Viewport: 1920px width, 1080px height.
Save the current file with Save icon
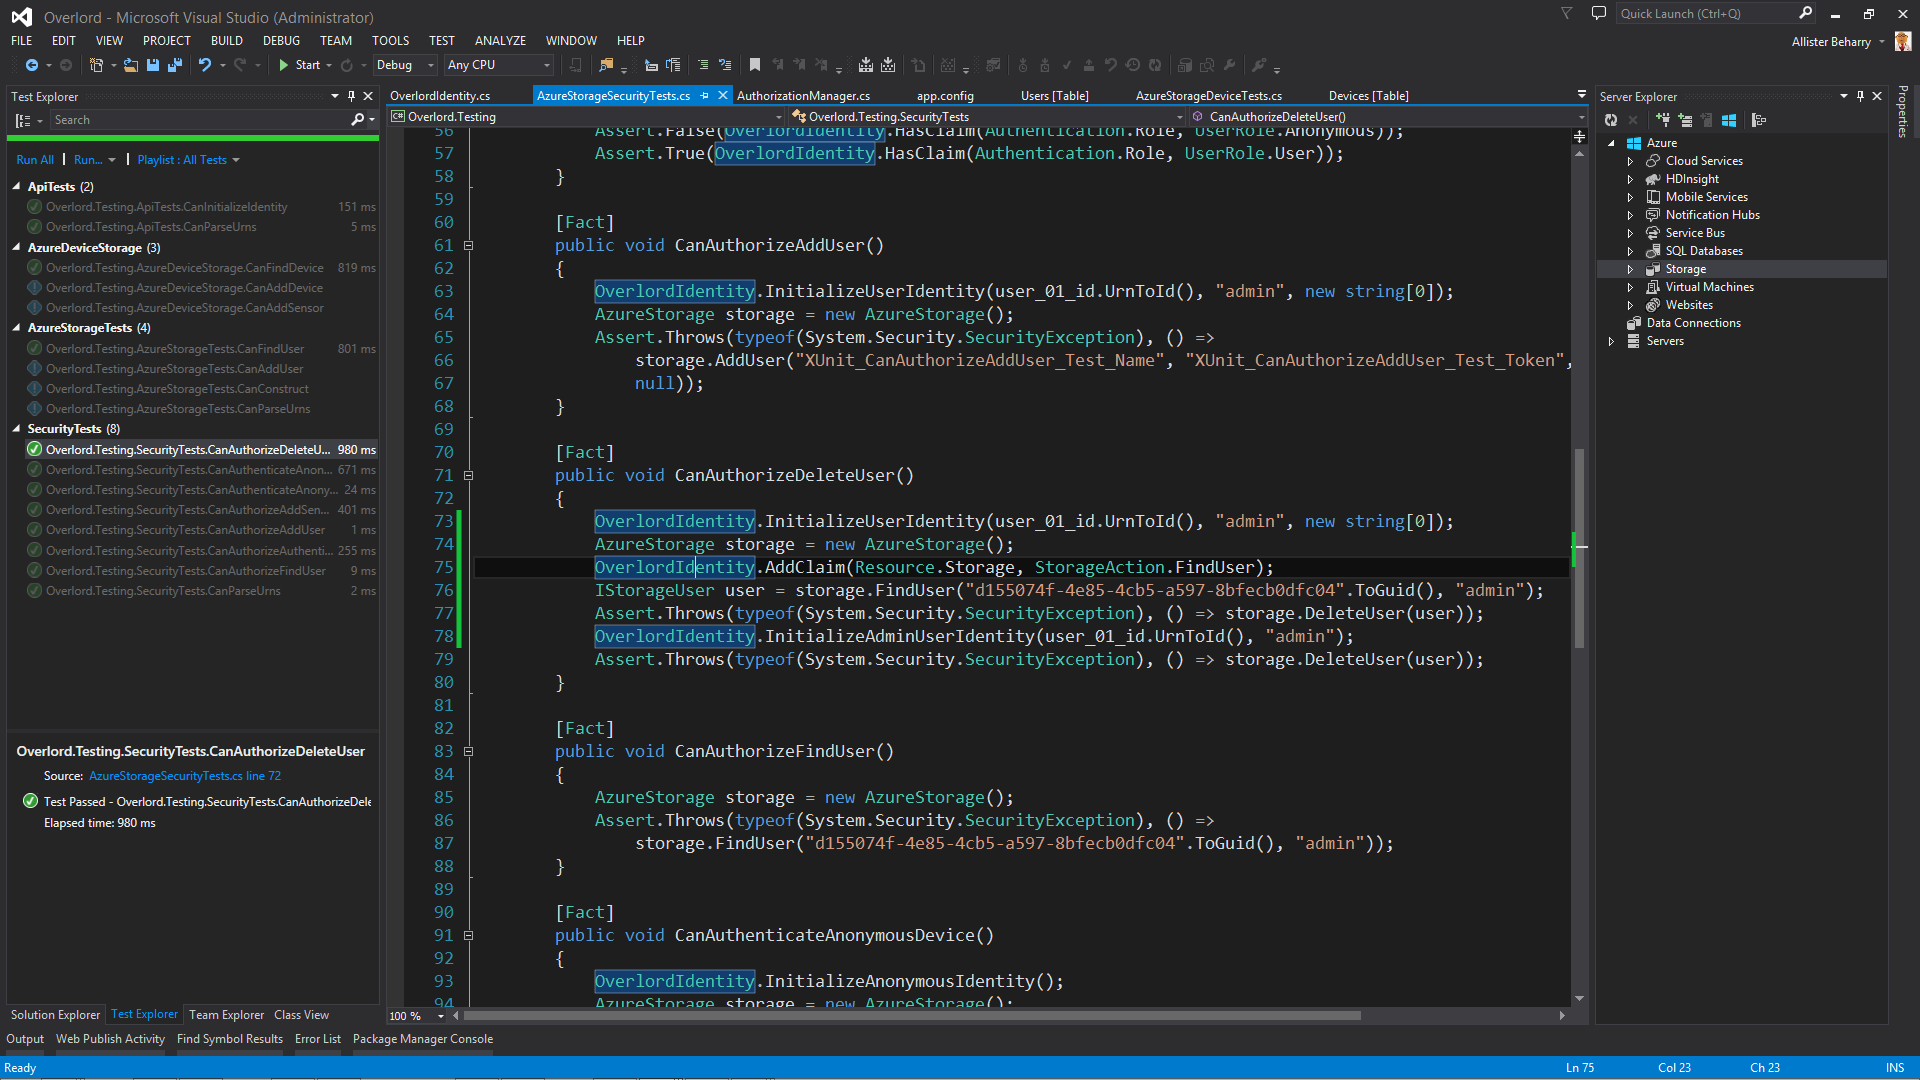(153, 65)
